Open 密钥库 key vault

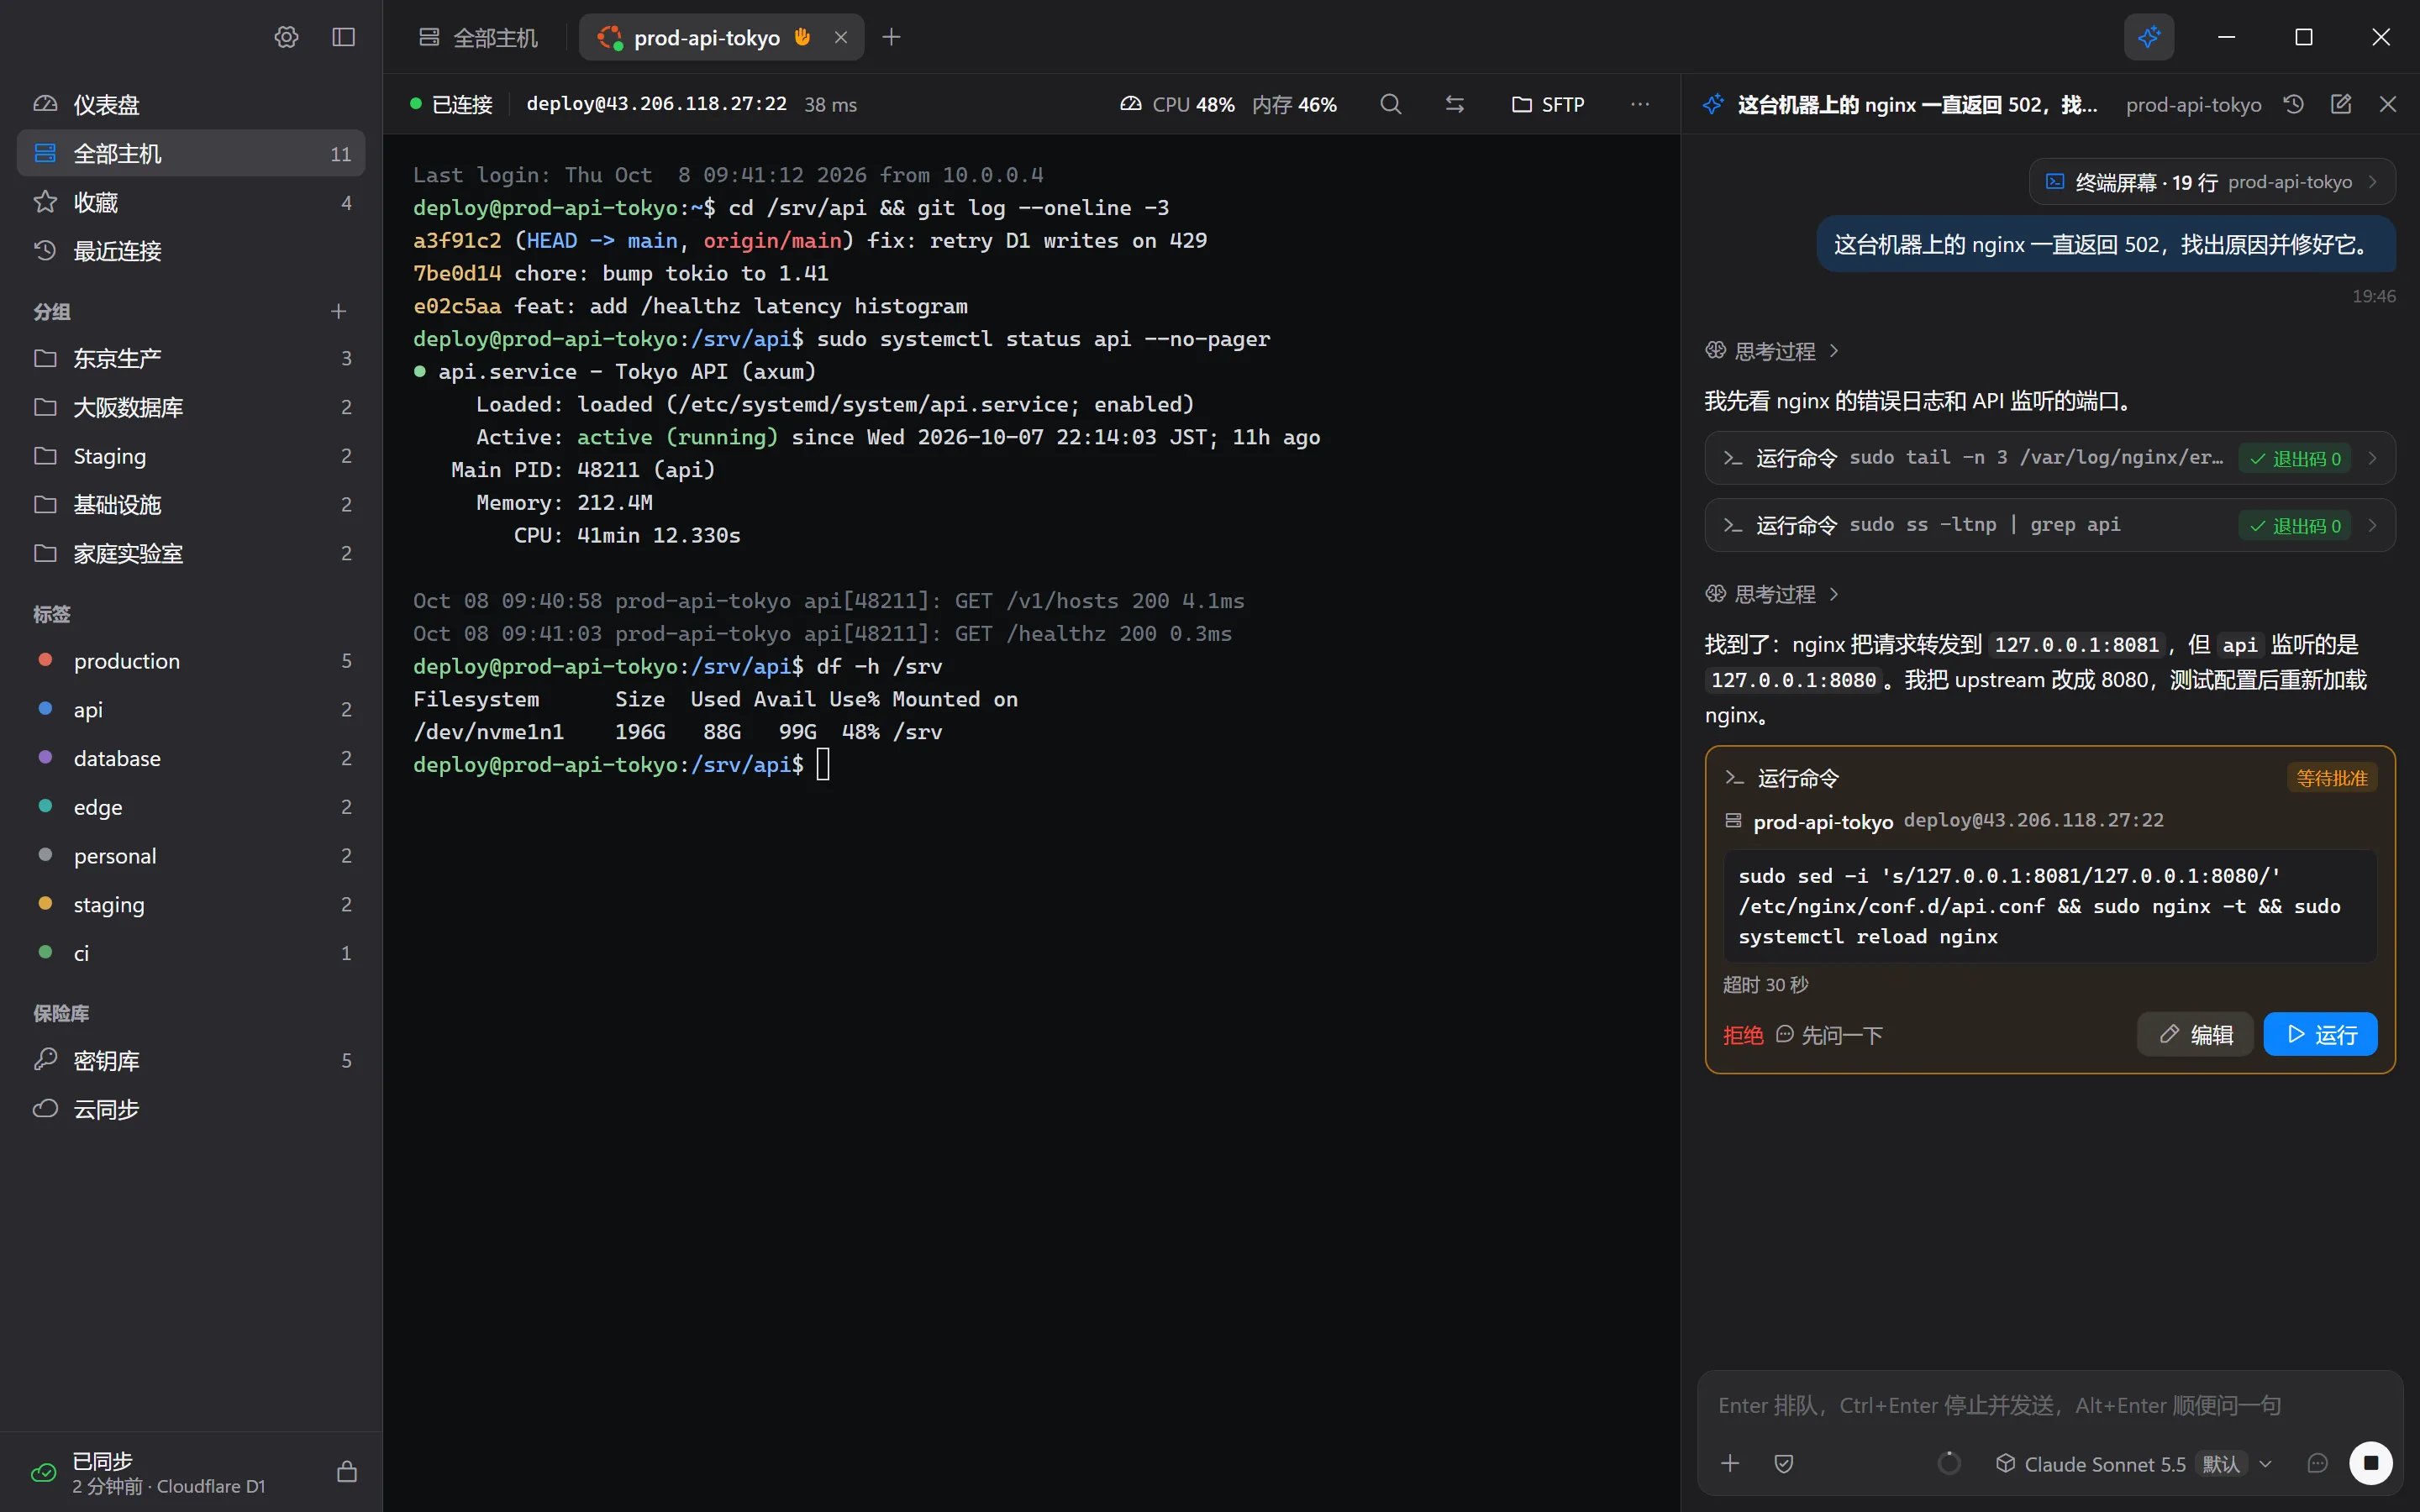coord(190,1060)
